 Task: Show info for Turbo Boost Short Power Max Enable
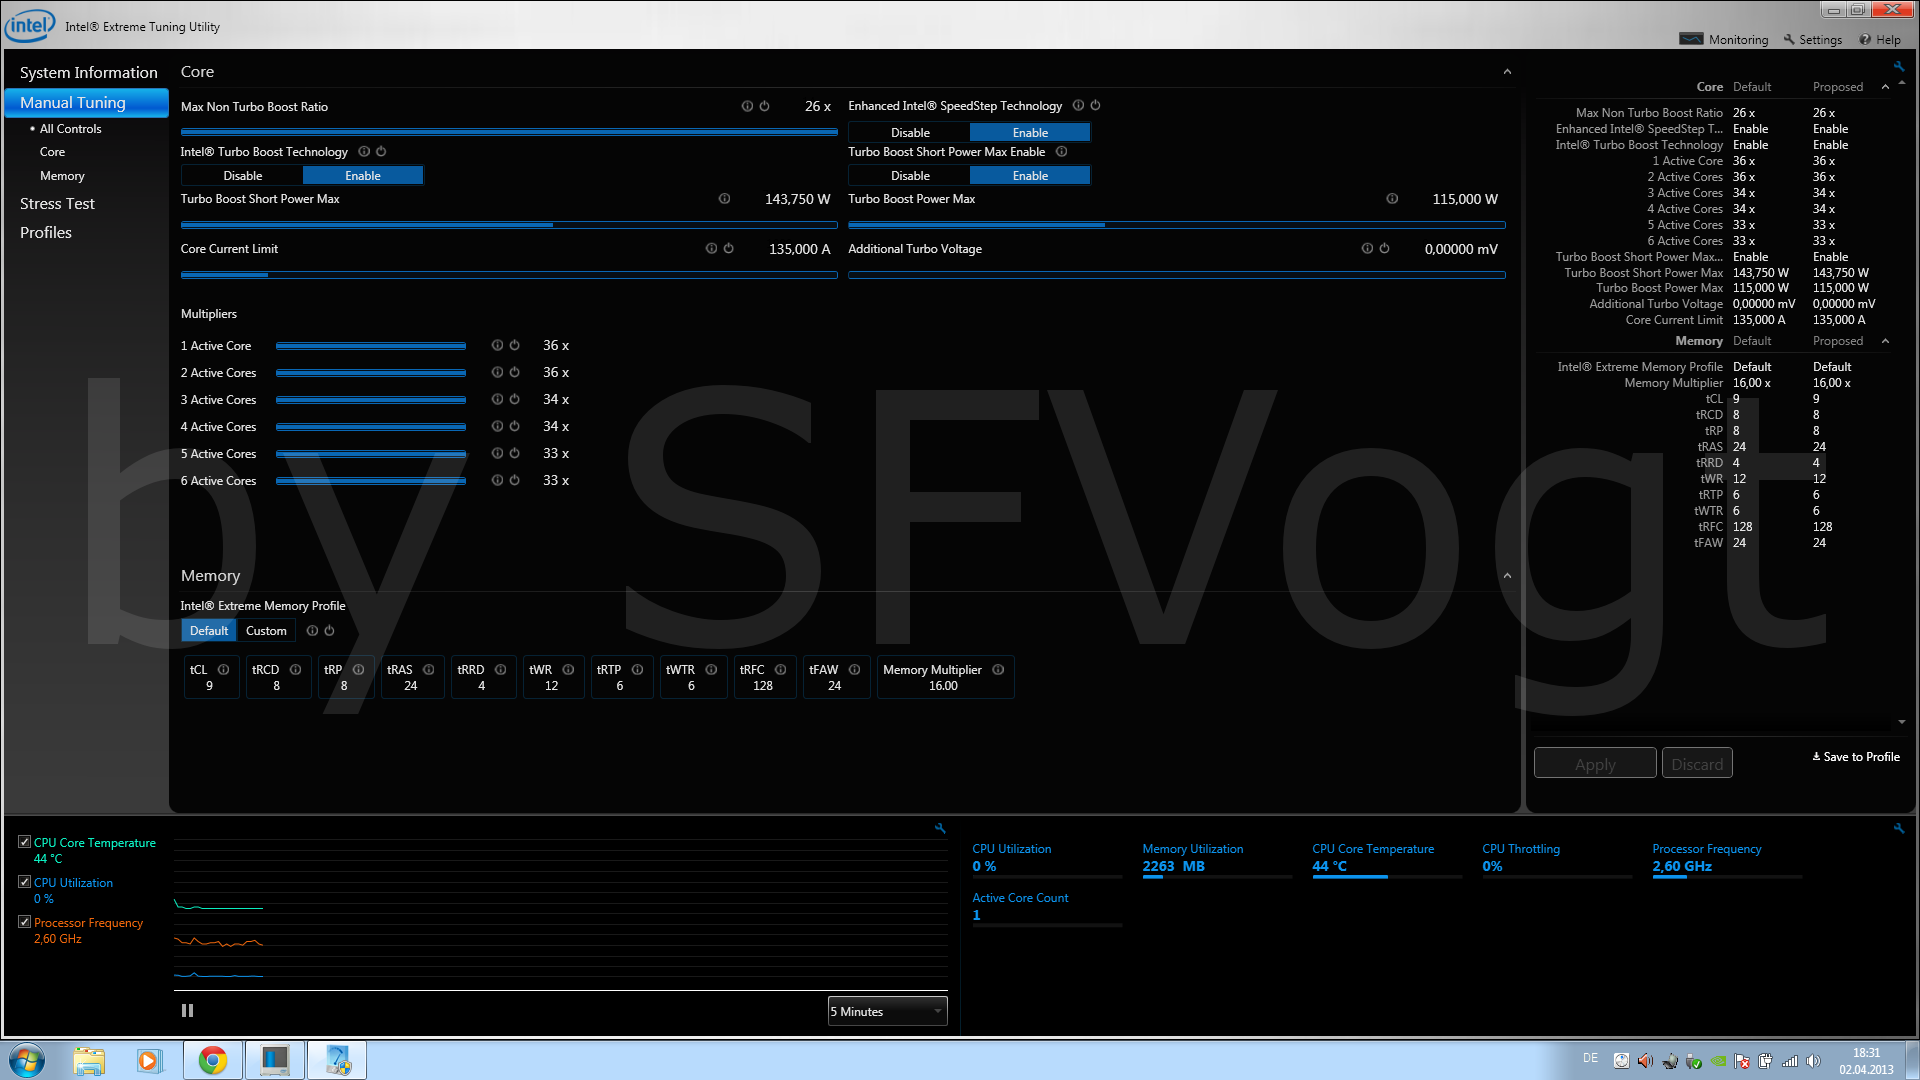tap(1061, 152)
